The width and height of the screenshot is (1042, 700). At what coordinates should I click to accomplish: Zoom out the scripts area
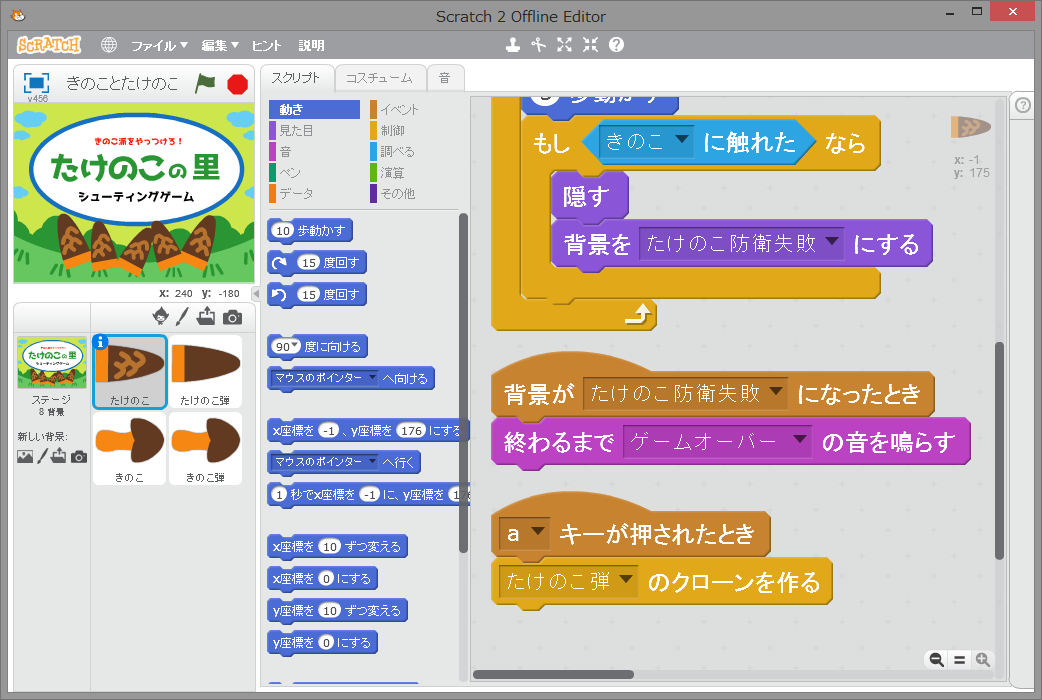pyautogui.click(x=936, y=659)
